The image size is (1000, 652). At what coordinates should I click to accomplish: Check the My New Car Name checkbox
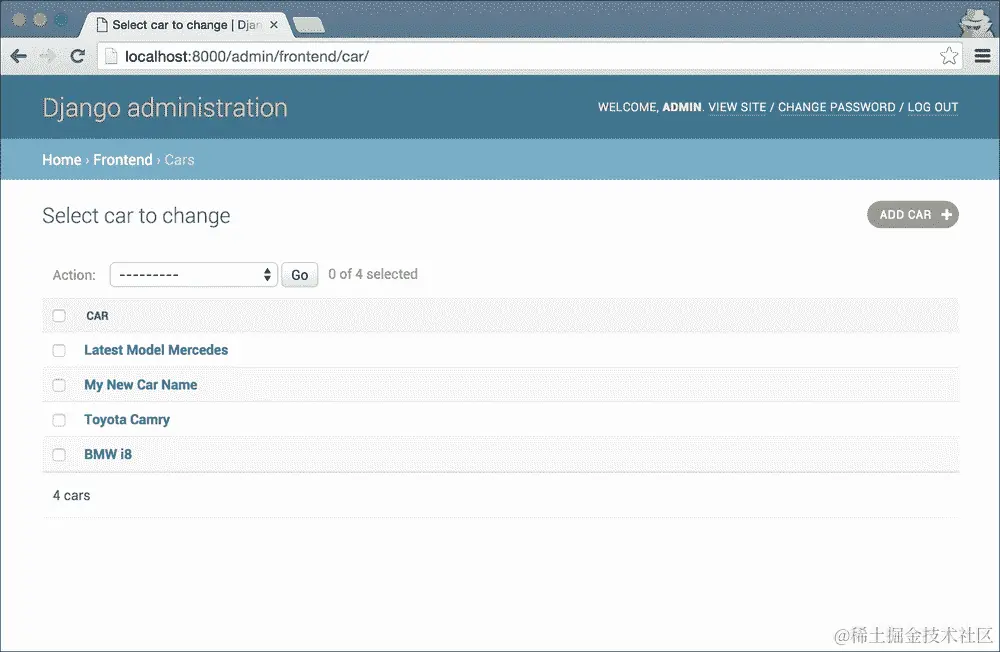pyautogui.click(x=59, y=385)
